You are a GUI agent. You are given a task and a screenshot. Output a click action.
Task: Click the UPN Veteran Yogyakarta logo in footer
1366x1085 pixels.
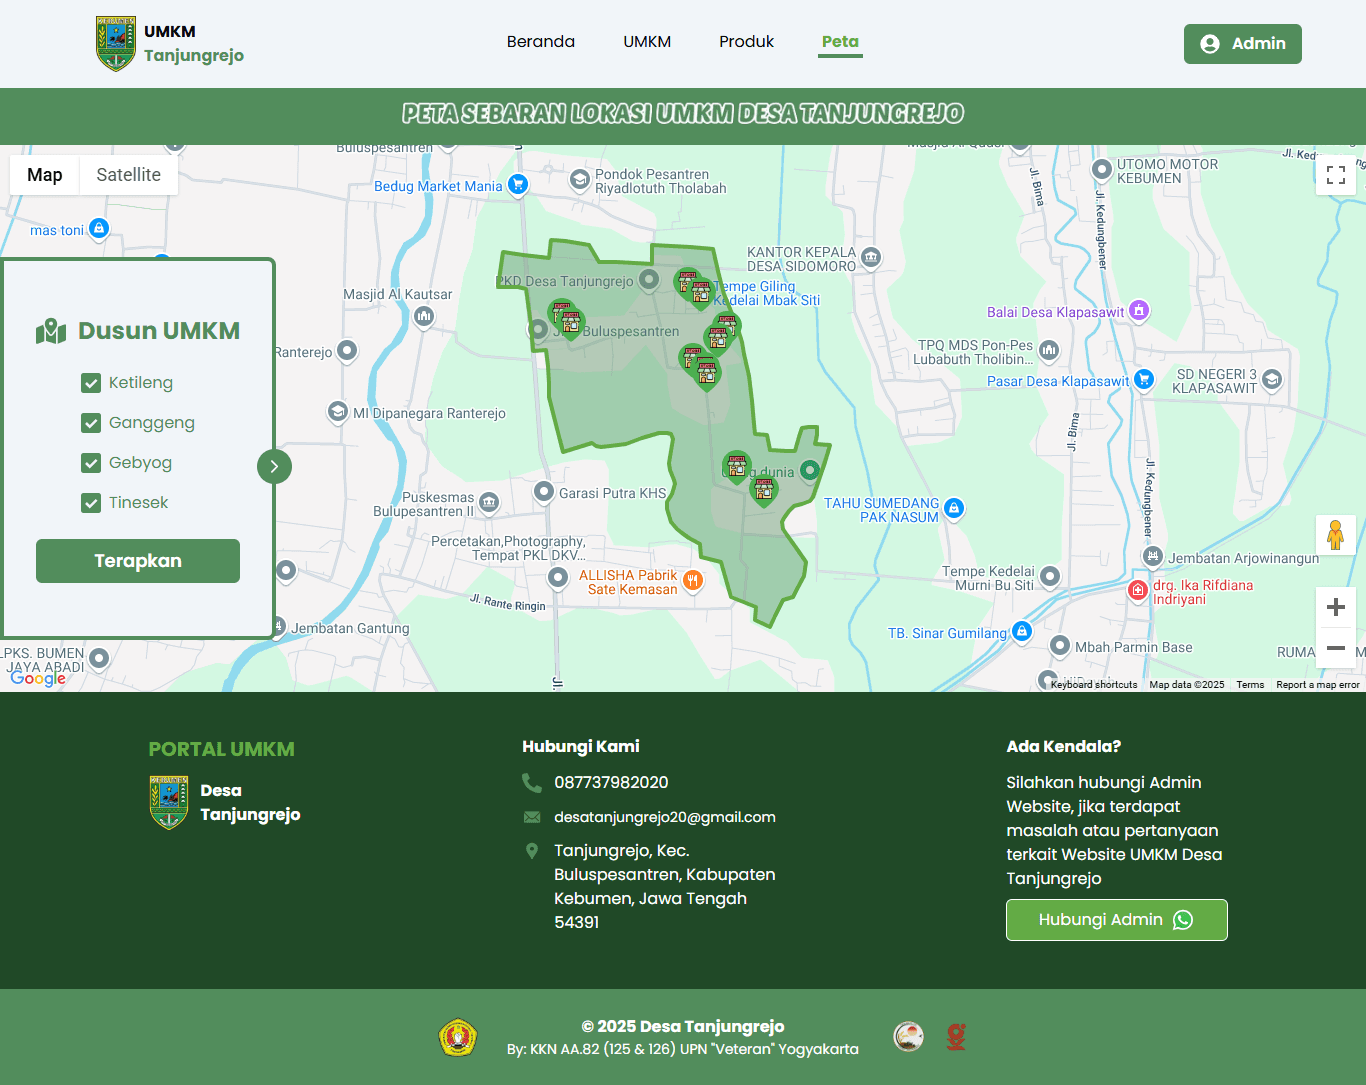pos(459,1037)
